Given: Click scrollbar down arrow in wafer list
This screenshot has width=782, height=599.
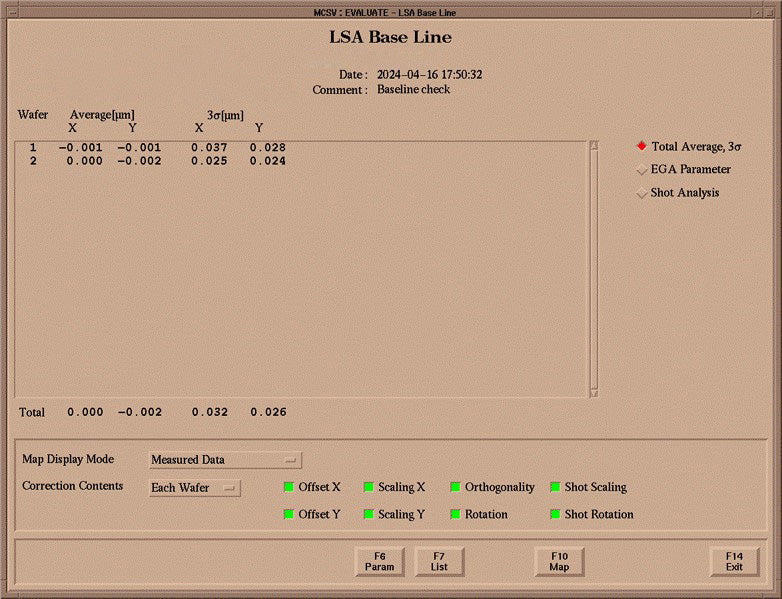Looking at the screenshot, I should (x=593, y=393).
